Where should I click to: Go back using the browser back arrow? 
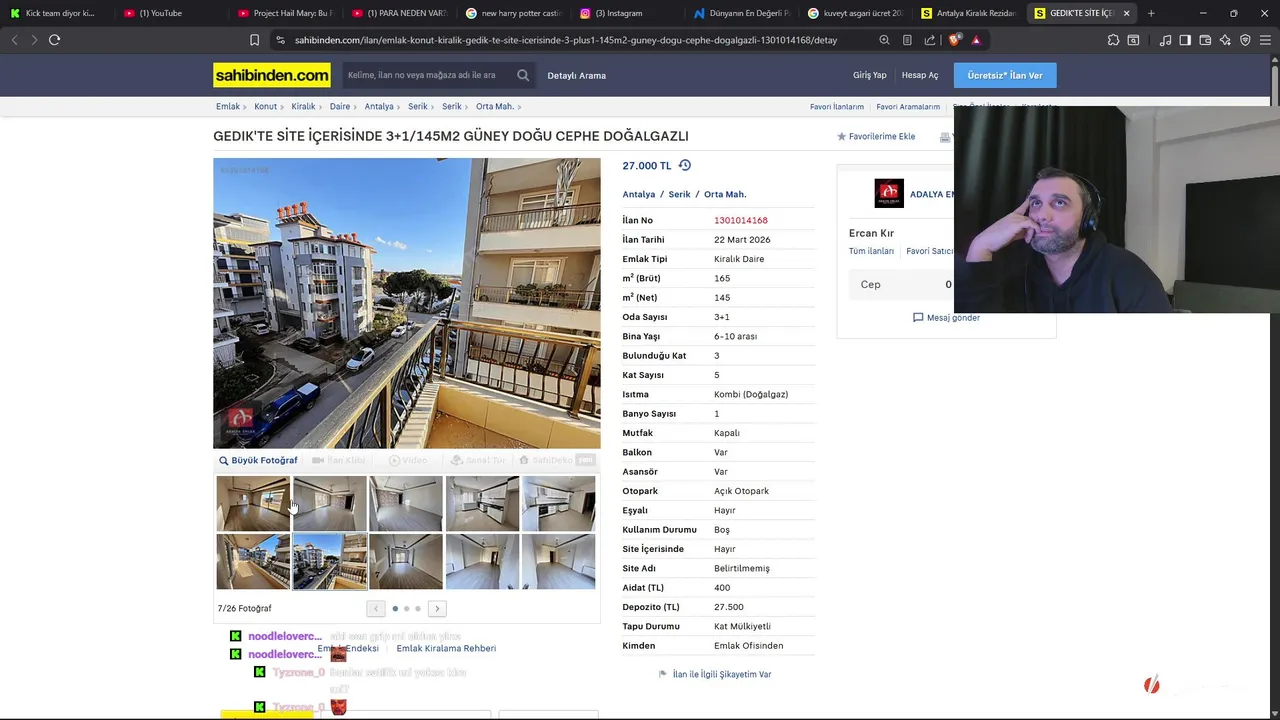pos(14,40)
